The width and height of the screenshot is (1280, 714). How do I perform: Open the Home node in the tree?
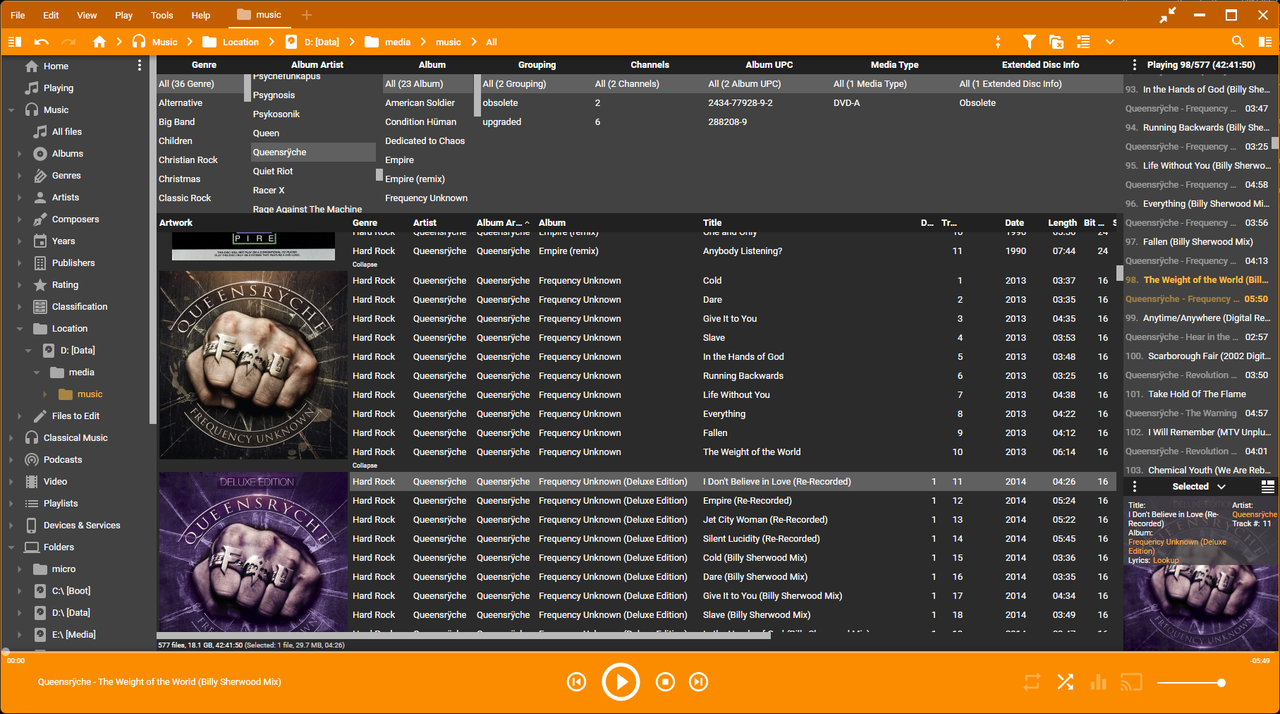55,66
